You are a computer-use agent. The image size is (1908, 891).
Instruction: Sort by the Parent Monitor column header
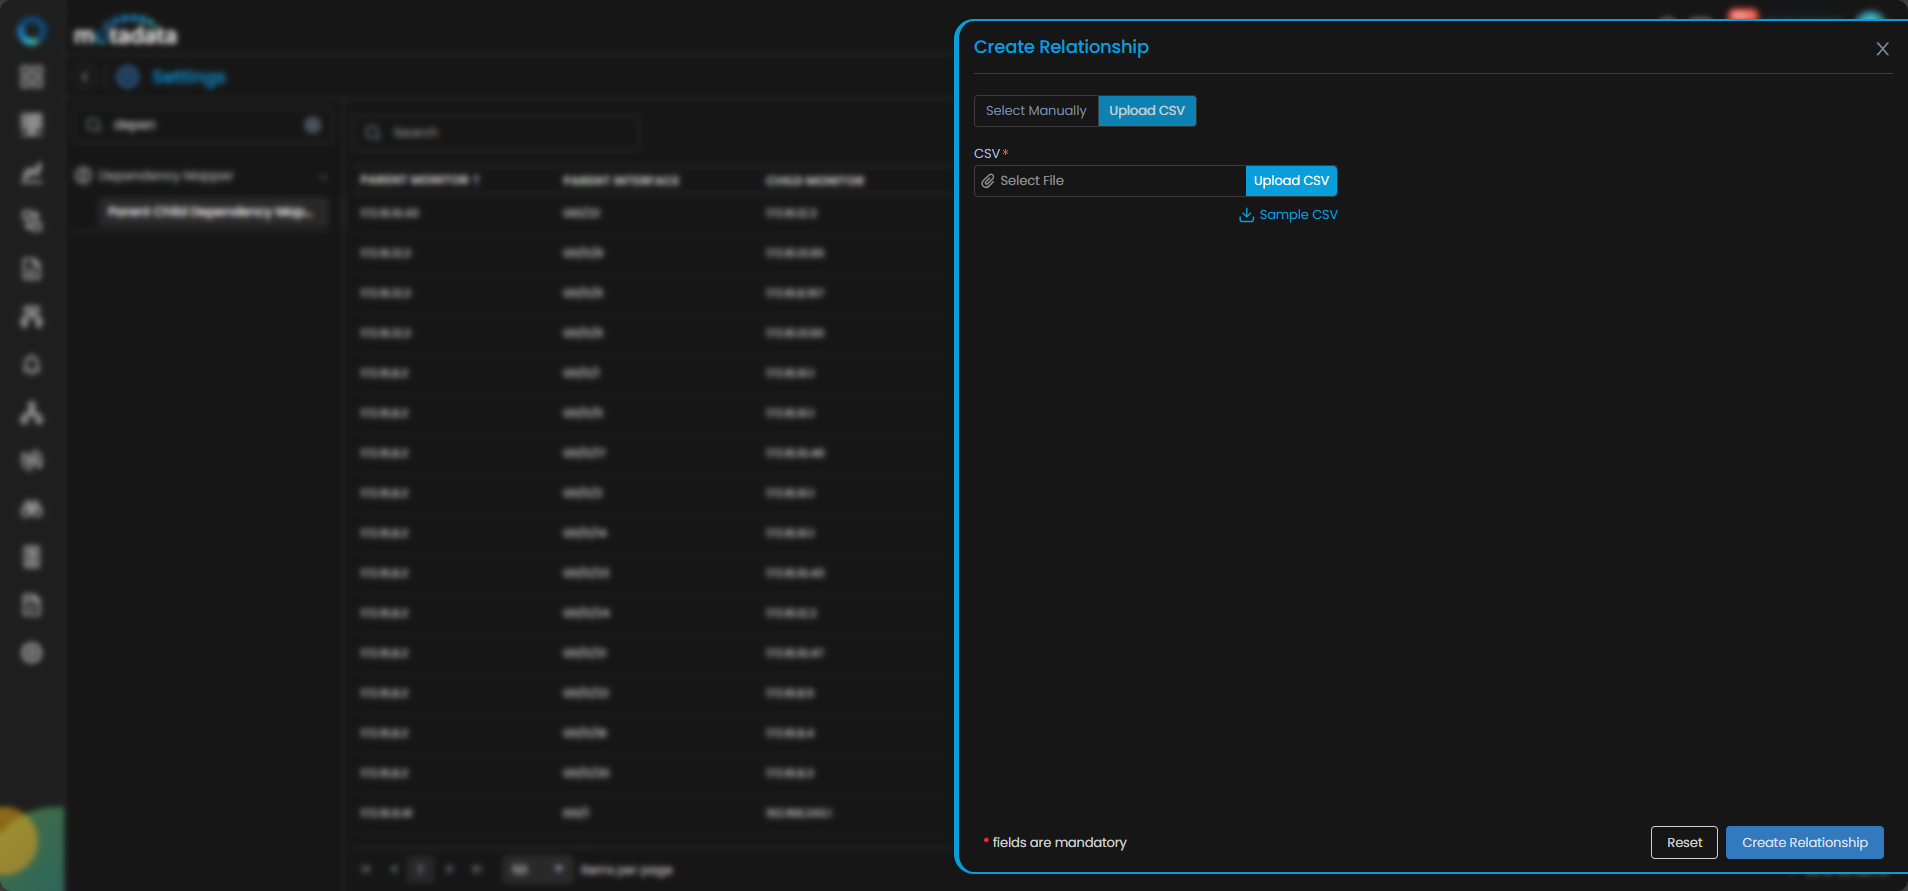pos(419,180)
